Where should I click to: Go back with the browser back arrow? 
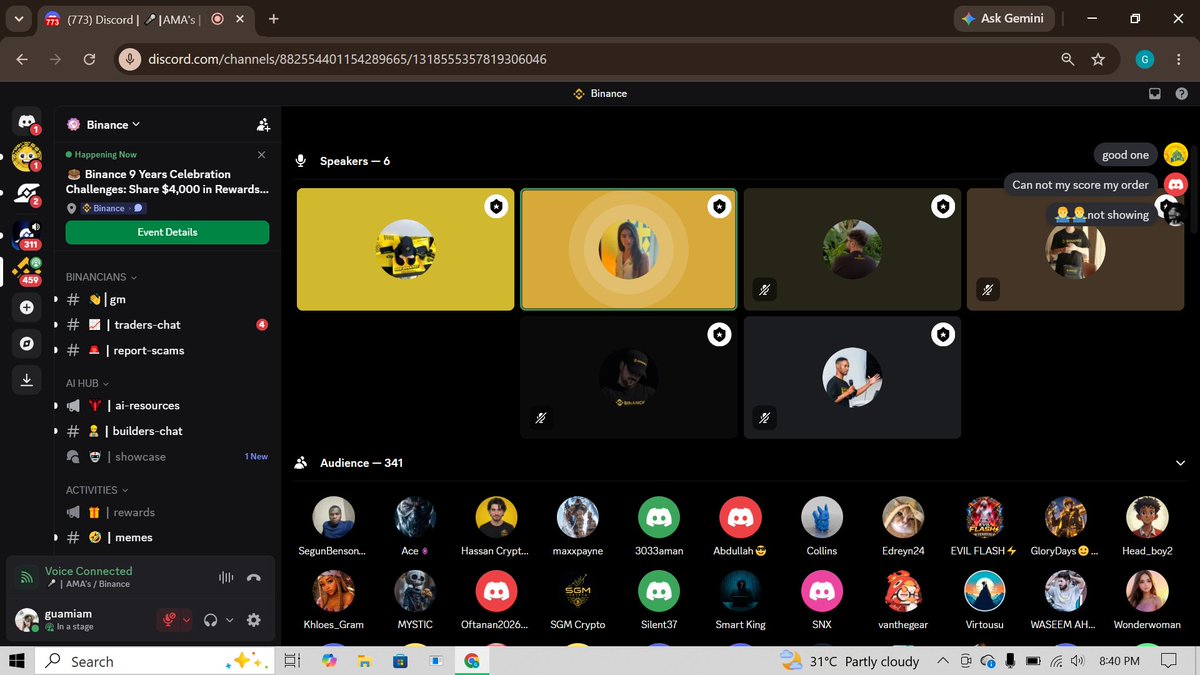22,59
